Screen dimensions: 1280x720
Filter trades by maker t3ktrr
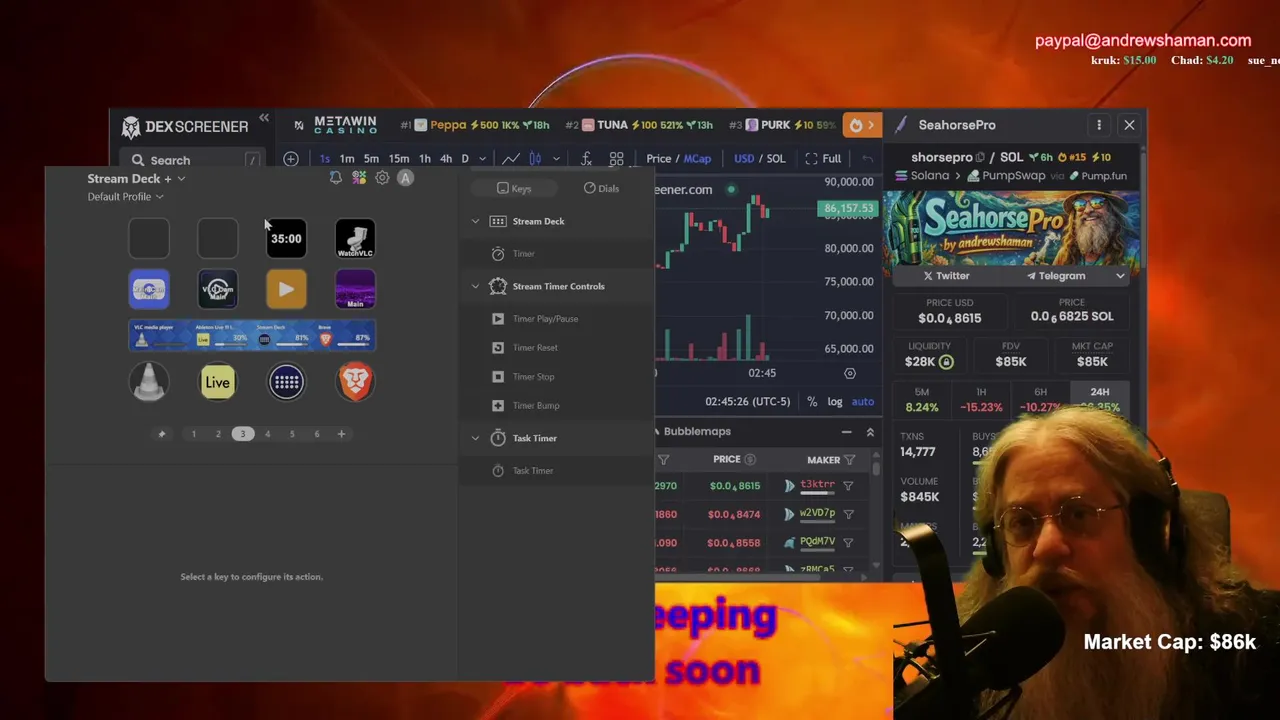pyautogui.click(x=848, y=486)
